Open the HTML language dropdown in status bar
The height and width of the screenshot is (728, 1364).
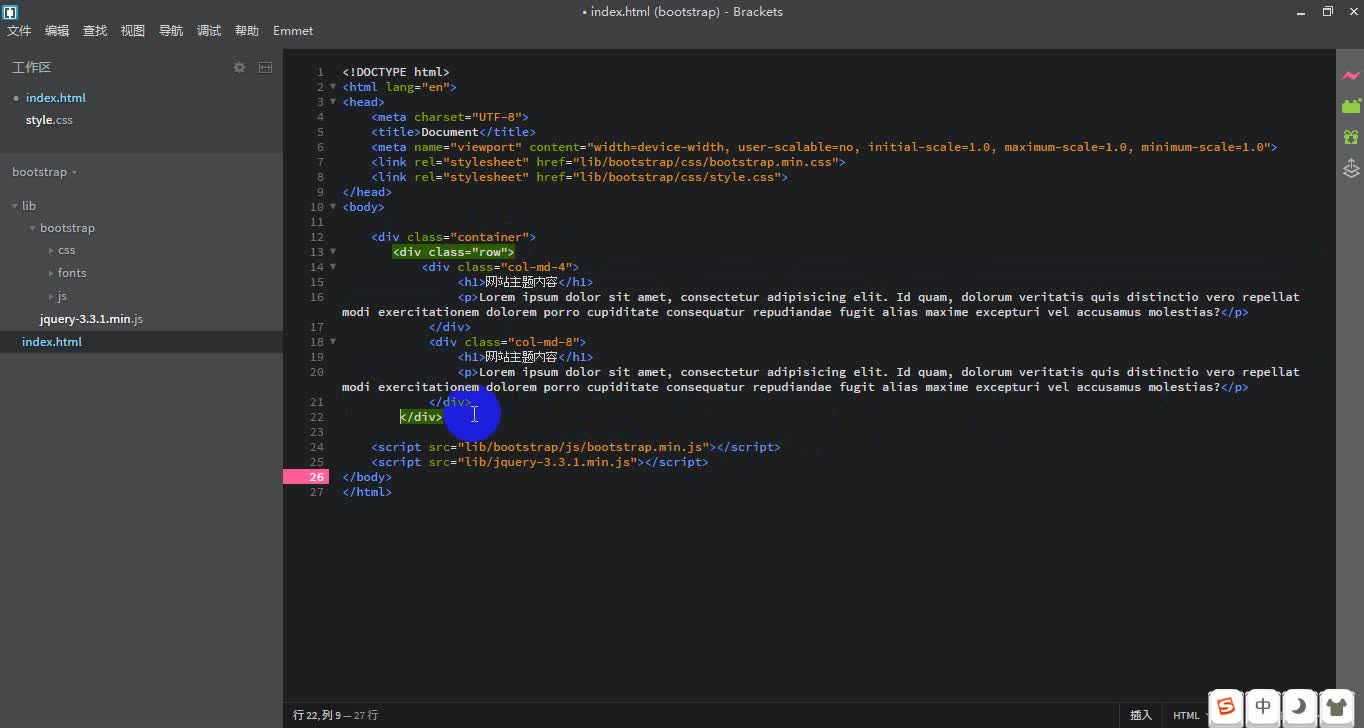(x=1186, y=715)
